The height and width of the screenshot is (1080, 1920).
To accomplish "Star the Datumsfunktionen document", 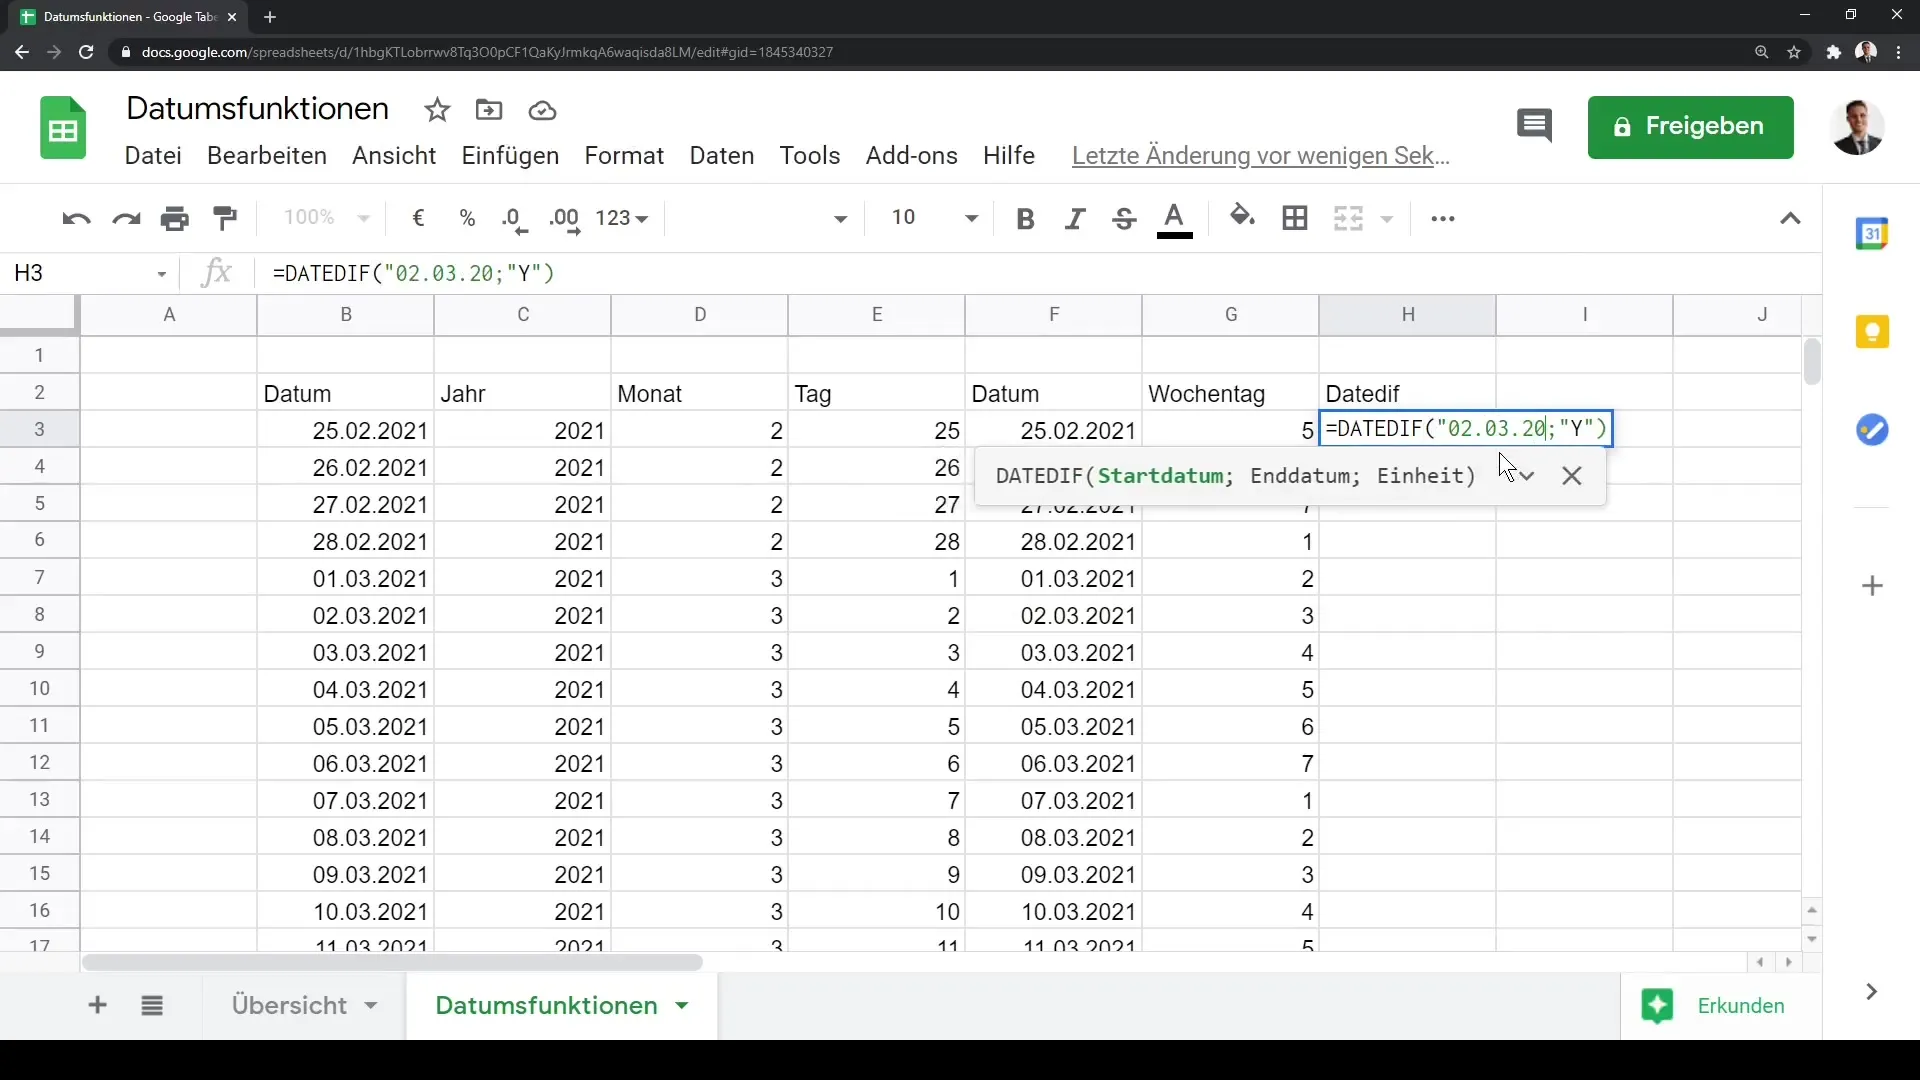I will 437,110.
